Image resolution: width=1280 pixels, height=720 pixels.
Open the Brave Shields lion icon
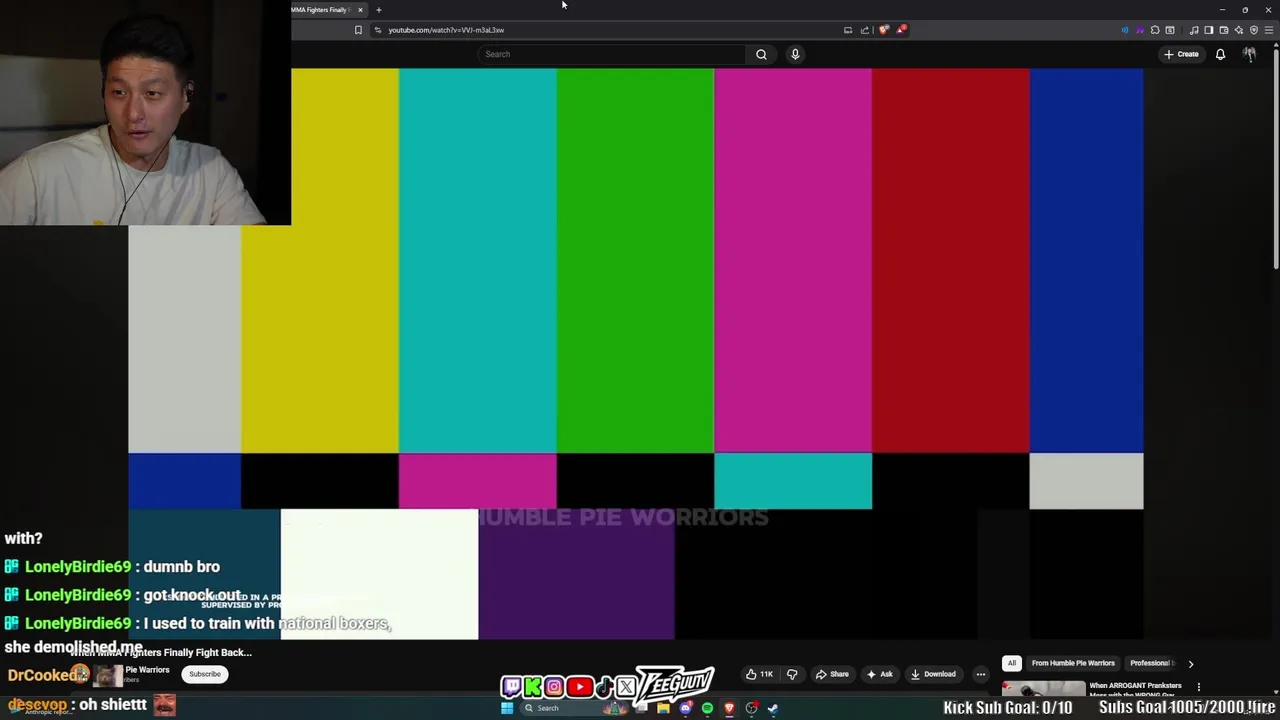(883, 29)
